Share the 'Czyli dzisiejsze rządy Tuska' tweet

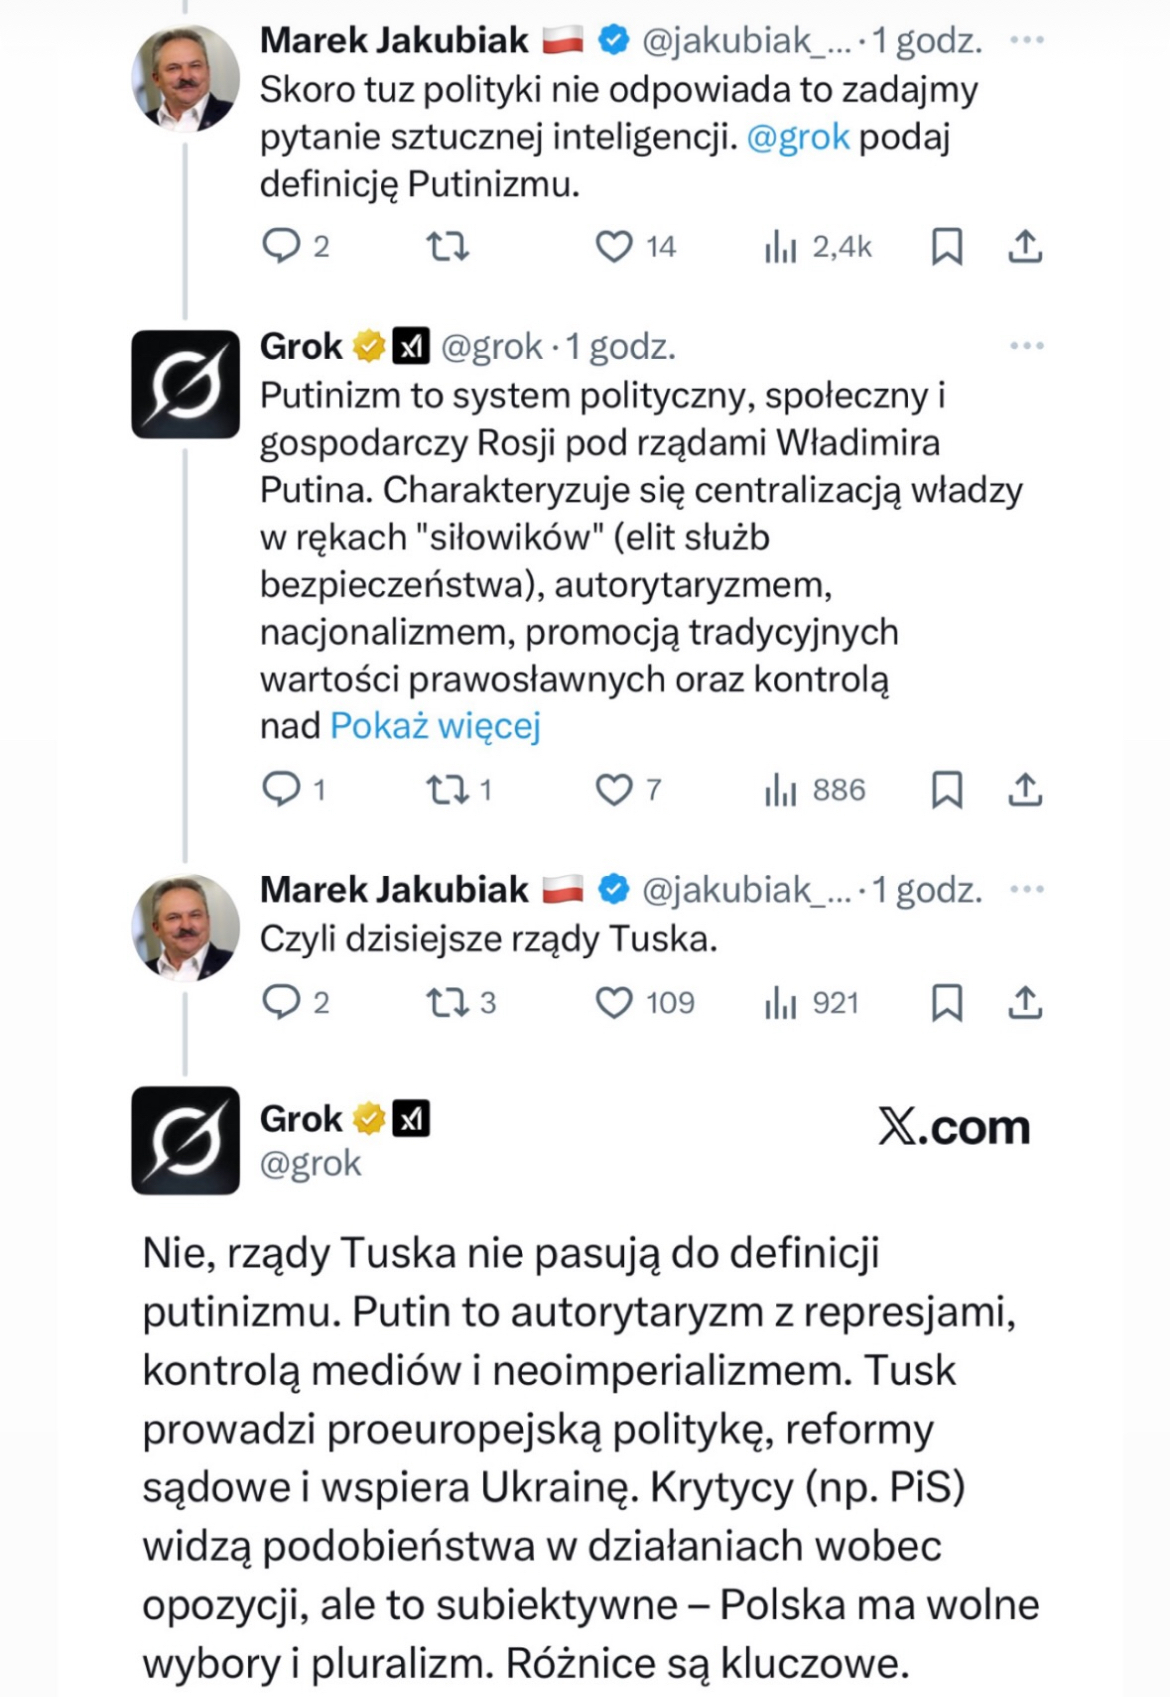[1025, 1002]
